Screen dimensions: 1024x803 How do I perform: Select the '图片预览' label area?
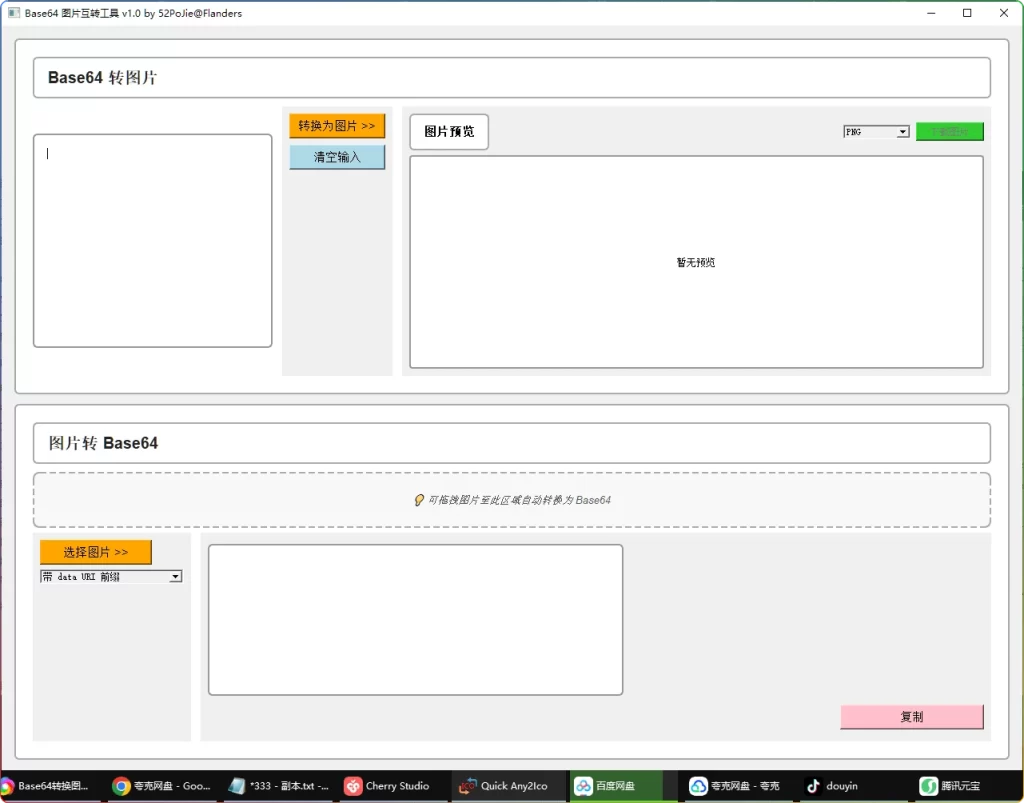tap(448, 131)
